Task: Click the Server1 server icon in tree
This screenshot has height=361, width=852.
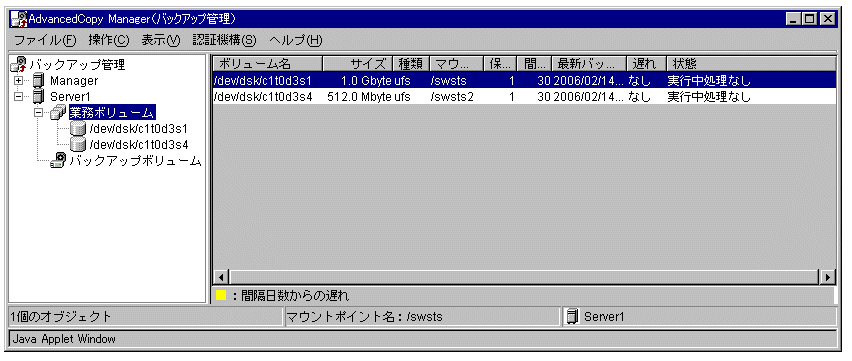Action: 38,97
